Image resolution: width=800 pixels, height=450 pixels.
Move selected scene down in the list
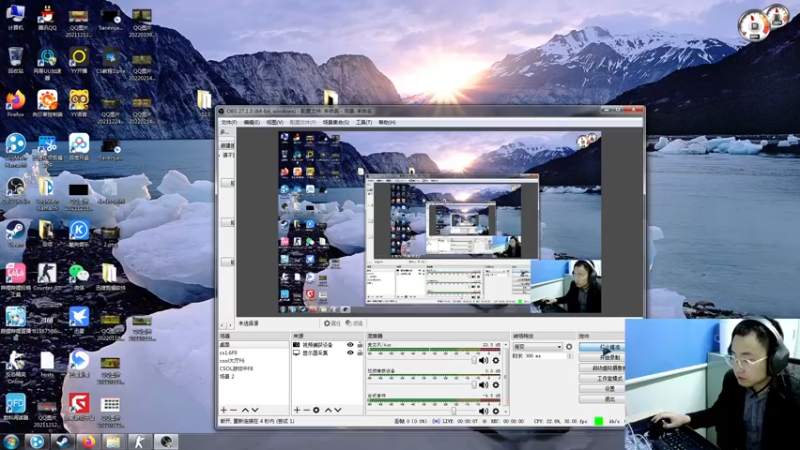pyautogui.click(x=255, y=410)
